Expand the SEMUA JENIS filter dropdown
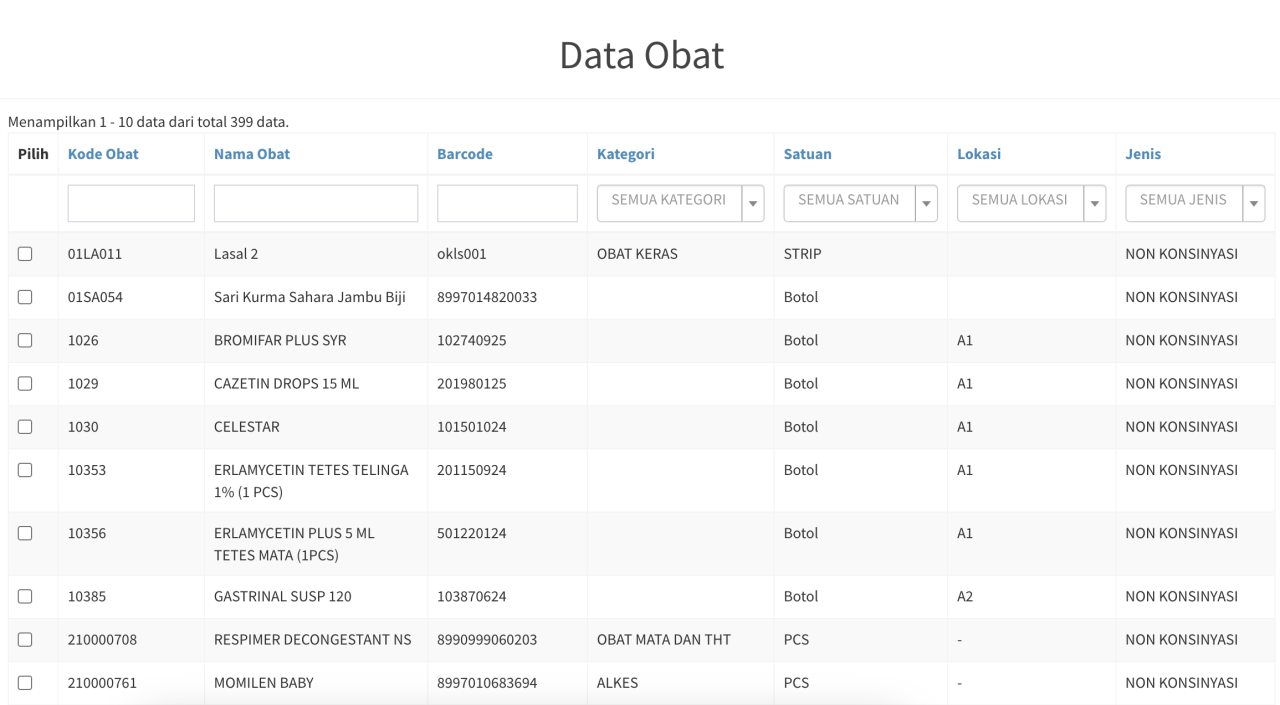Screen dimensions: 1280x705 (x=1253, y=203)
